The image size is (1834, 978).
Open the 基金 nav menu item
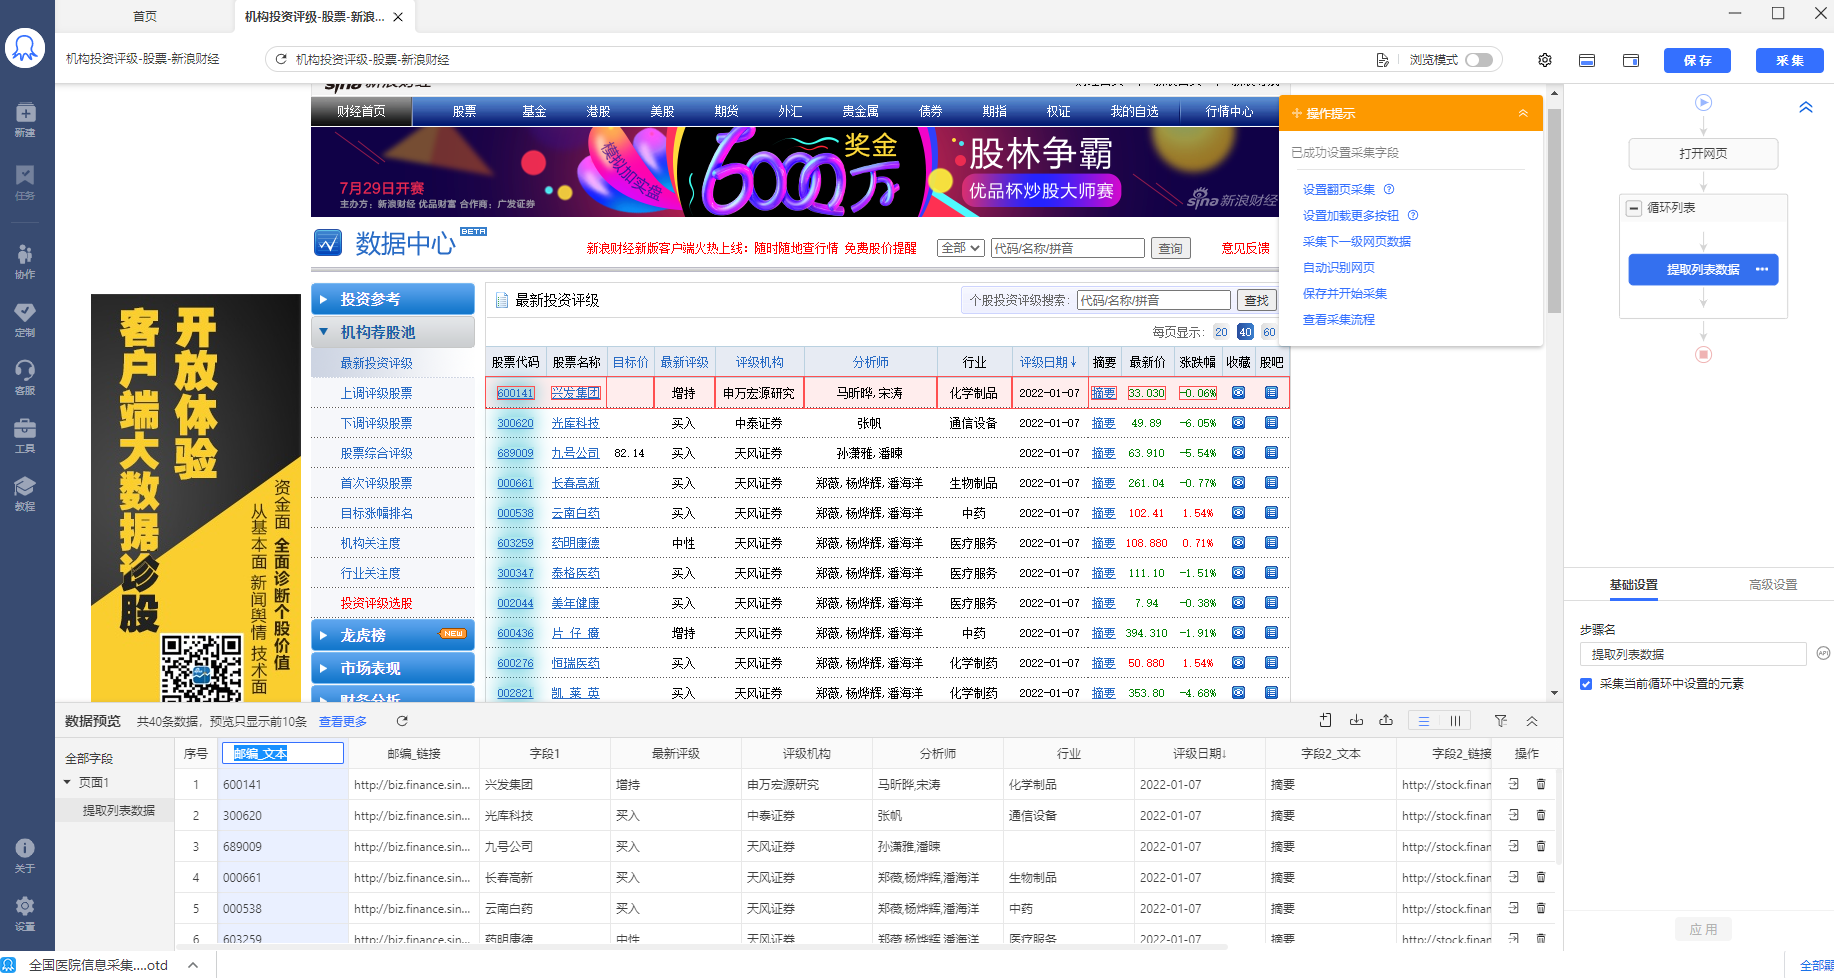(534, 111)
